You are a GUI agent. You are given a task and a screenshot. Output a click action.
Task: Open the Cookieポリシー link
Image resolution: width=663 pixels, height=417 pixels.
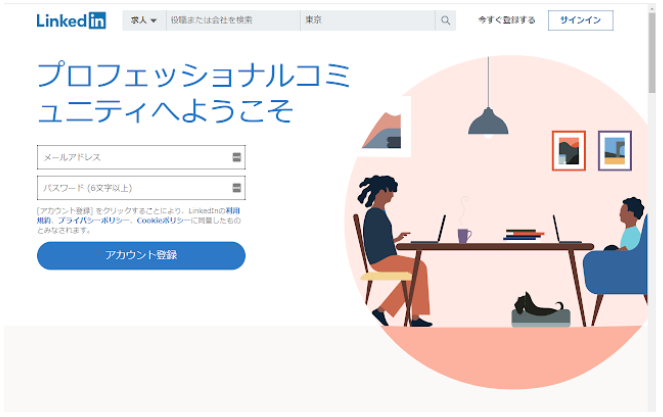(x=163, y=220)
